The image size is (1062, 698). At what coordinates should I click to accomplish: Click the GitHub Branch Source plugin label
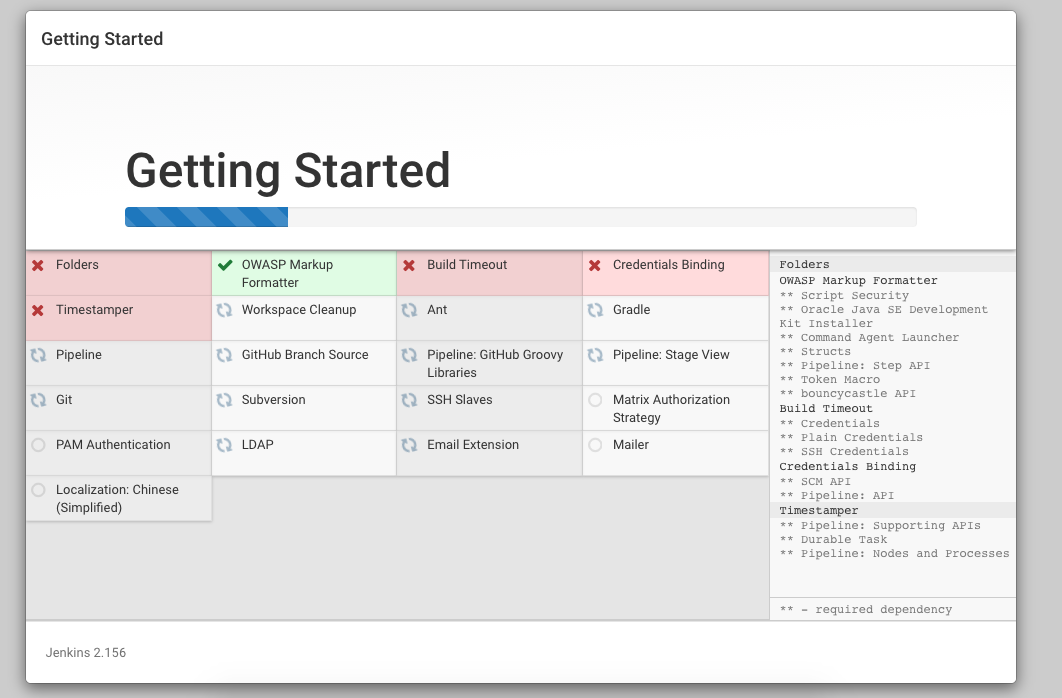(x=305, y=355)
